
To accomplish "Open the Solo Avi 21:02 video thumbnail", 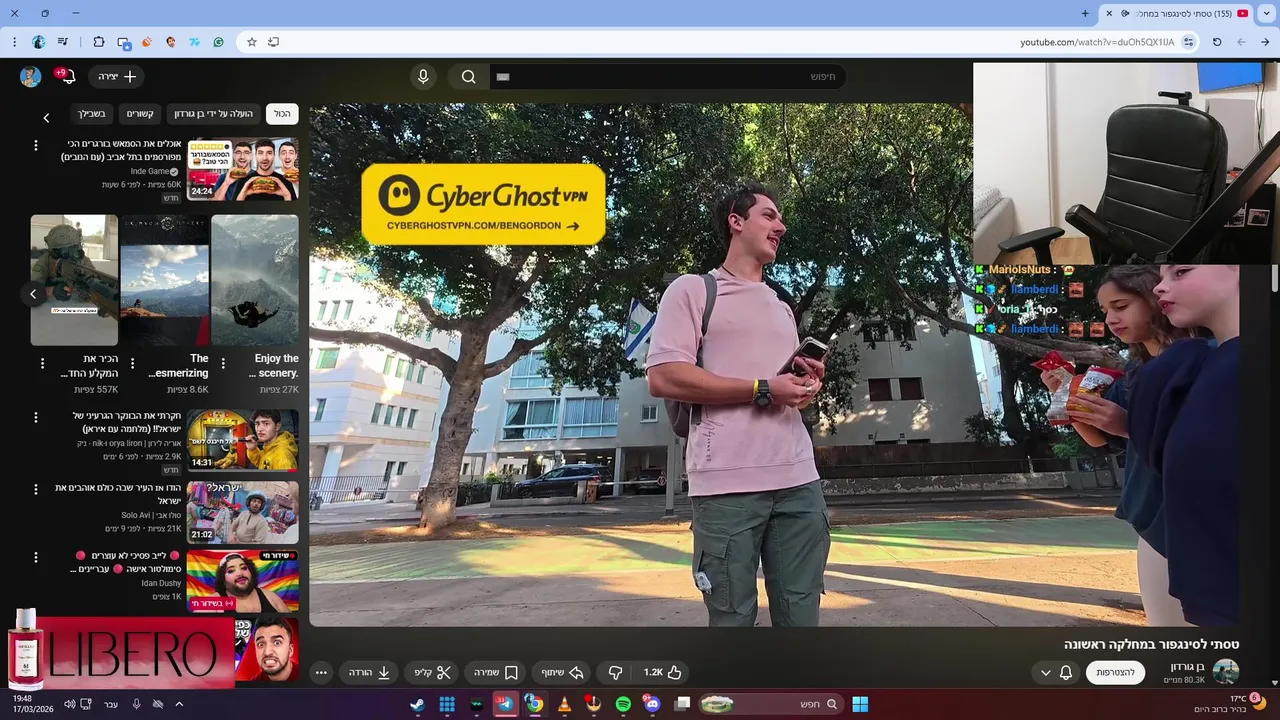I will (x=243, y=513).
